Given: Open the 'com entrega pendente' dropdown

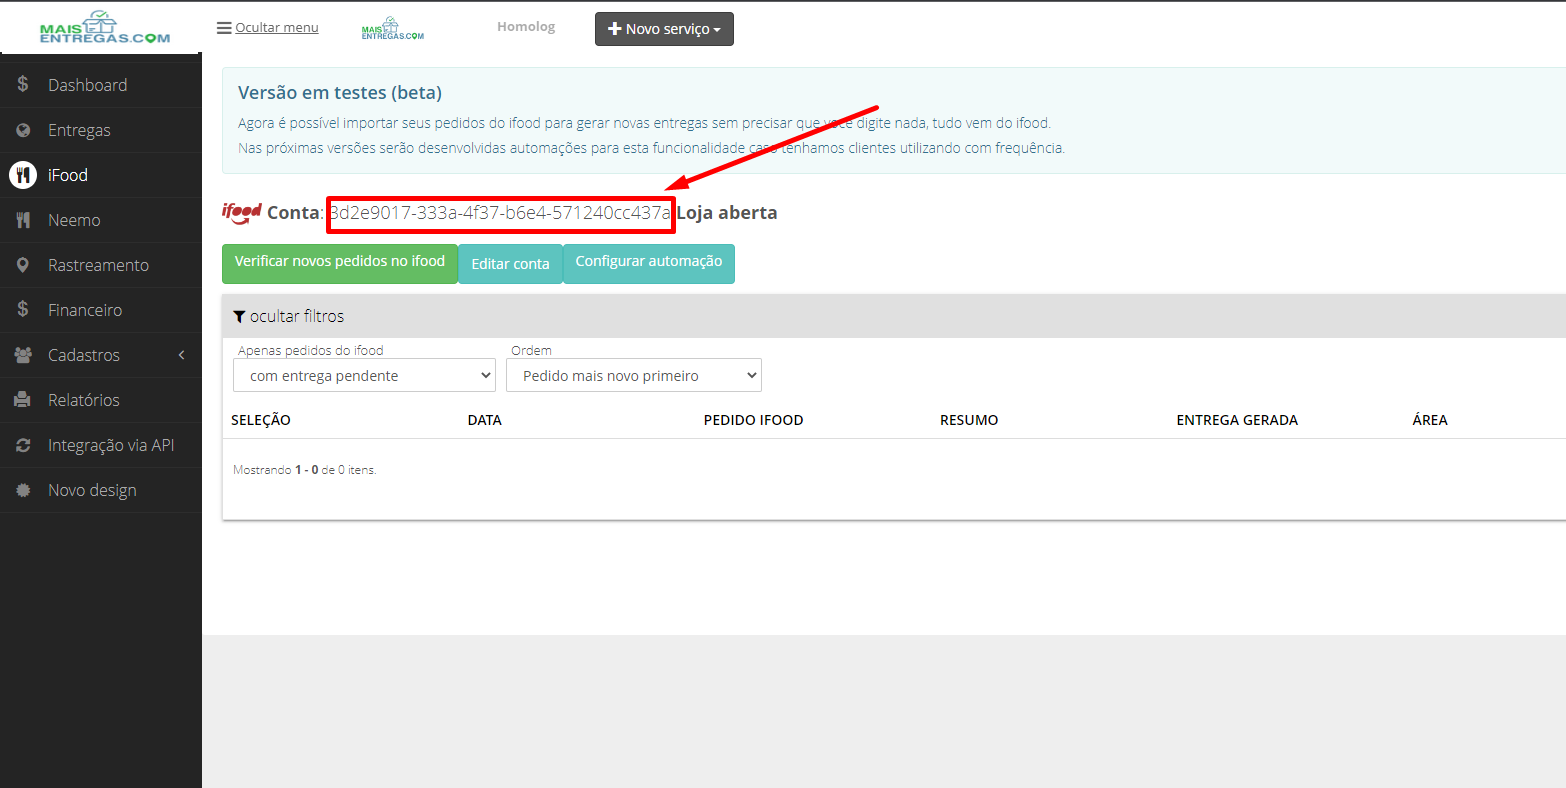Looking at the screenshot, I should pos(365,376).
